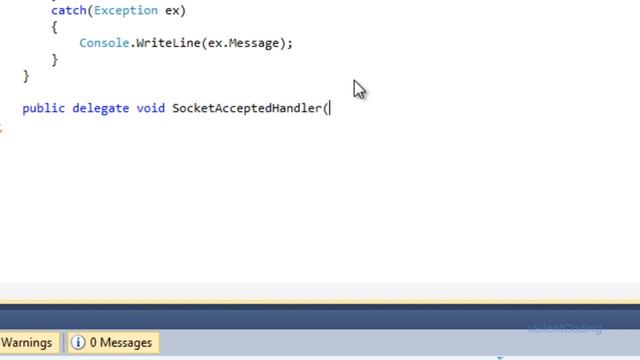This screenshot has width=640, height=360.
Task: Click 'SocketAcceptedHandler(' in the delegate line
Action: click(x=250, y=108)
